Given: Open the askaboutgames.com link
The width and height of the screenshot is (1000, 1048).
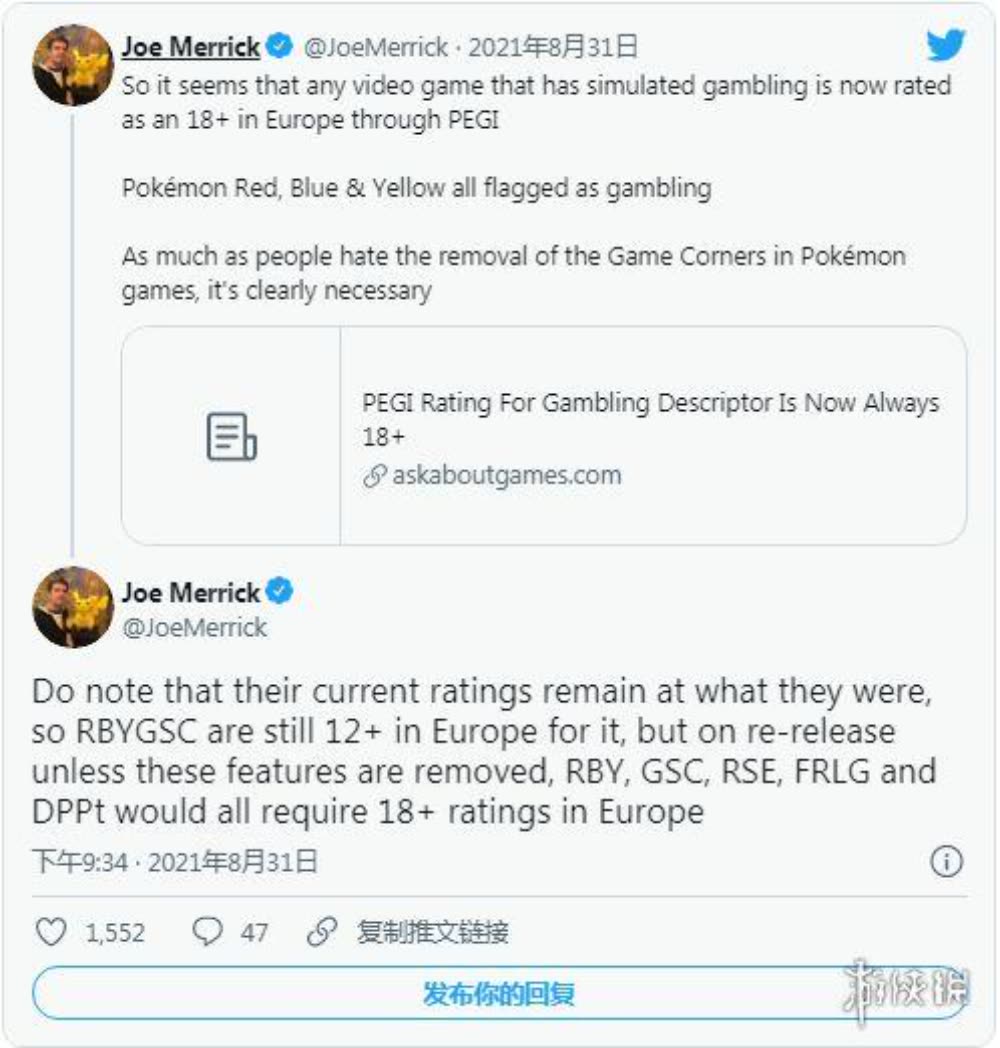Looking at the screenshot, I should [505, 474].
